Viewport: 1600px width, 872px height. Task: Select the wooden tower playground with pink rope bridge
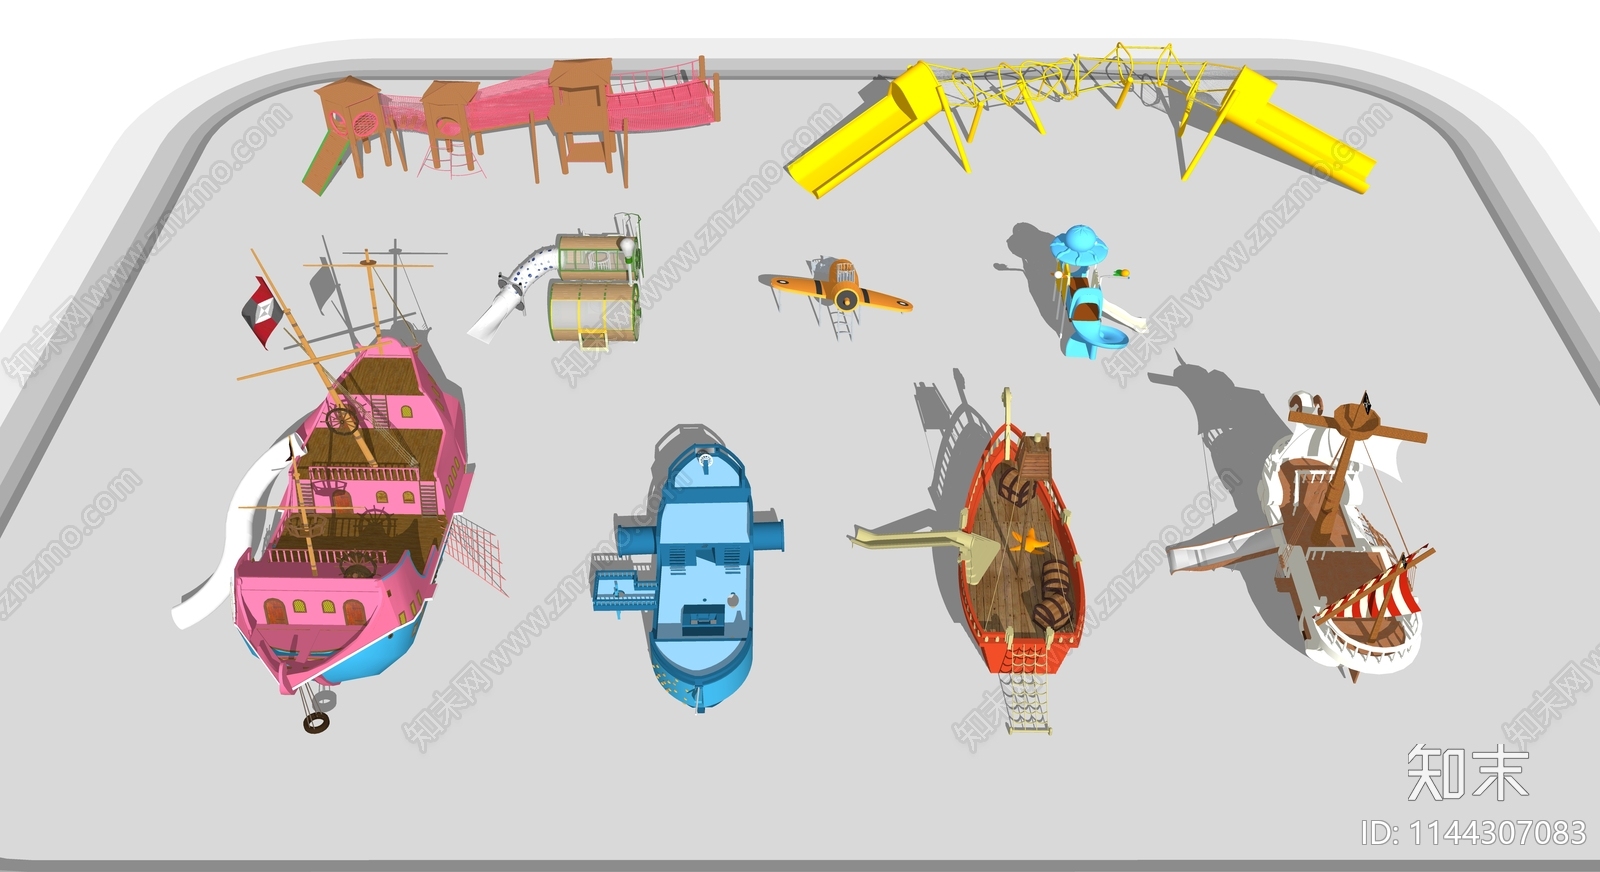click(x=510, y=123)
